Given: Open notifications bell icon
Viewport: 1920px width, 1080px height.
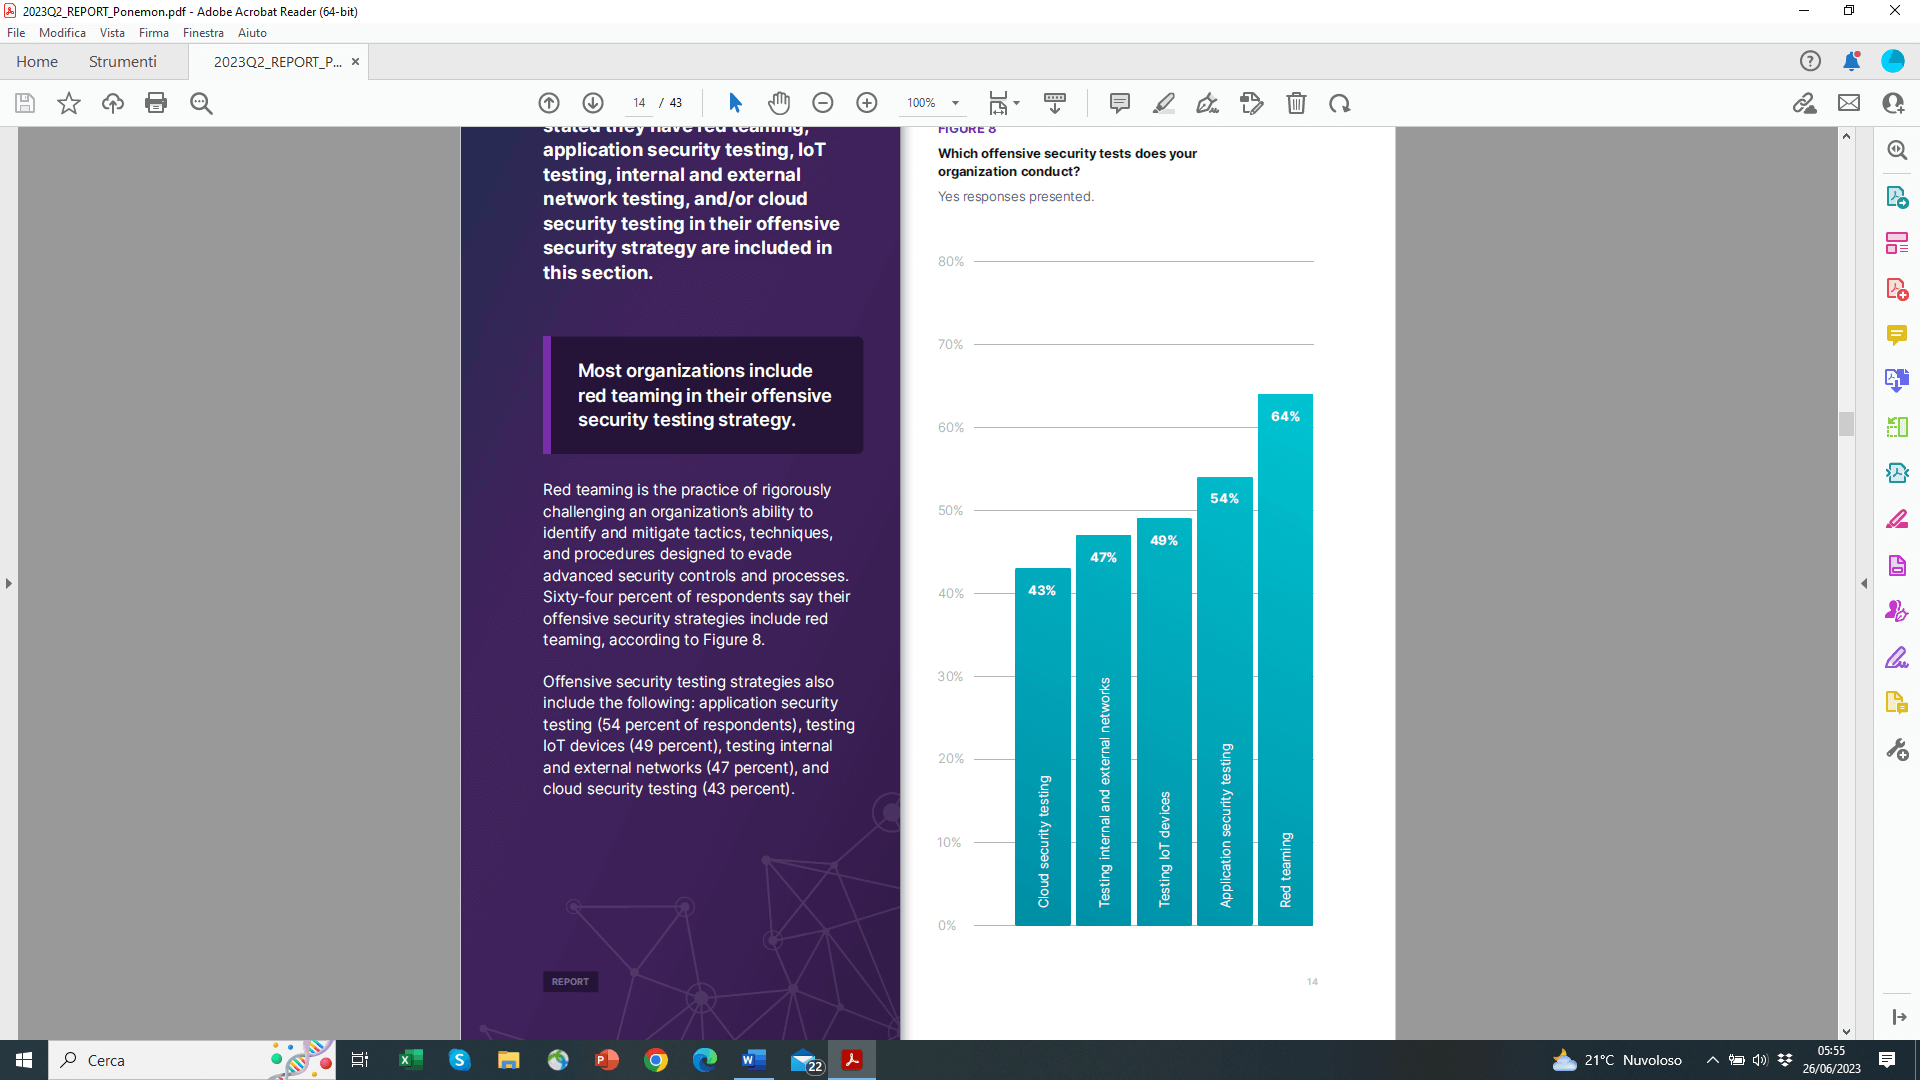Looking at the screenshot, I should tap(1851, 61).
